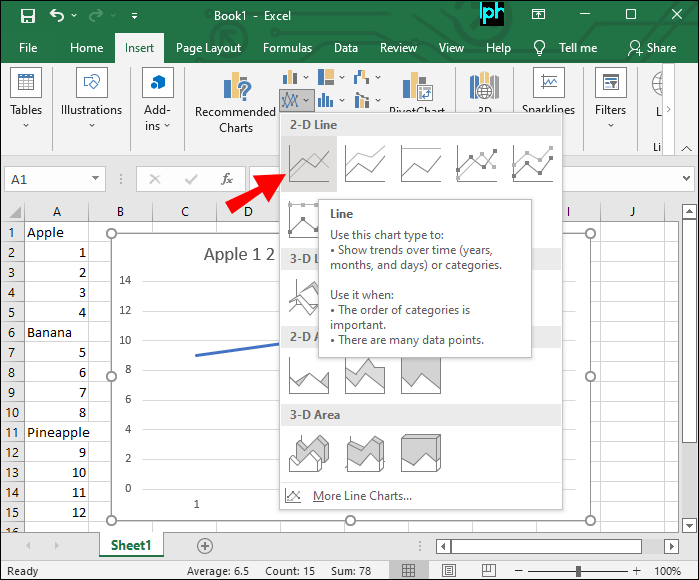The width and height of the screenshot is (699, 580).
Task: Open the Formulas ribbon tab
Action: click(x=287, y=47)
